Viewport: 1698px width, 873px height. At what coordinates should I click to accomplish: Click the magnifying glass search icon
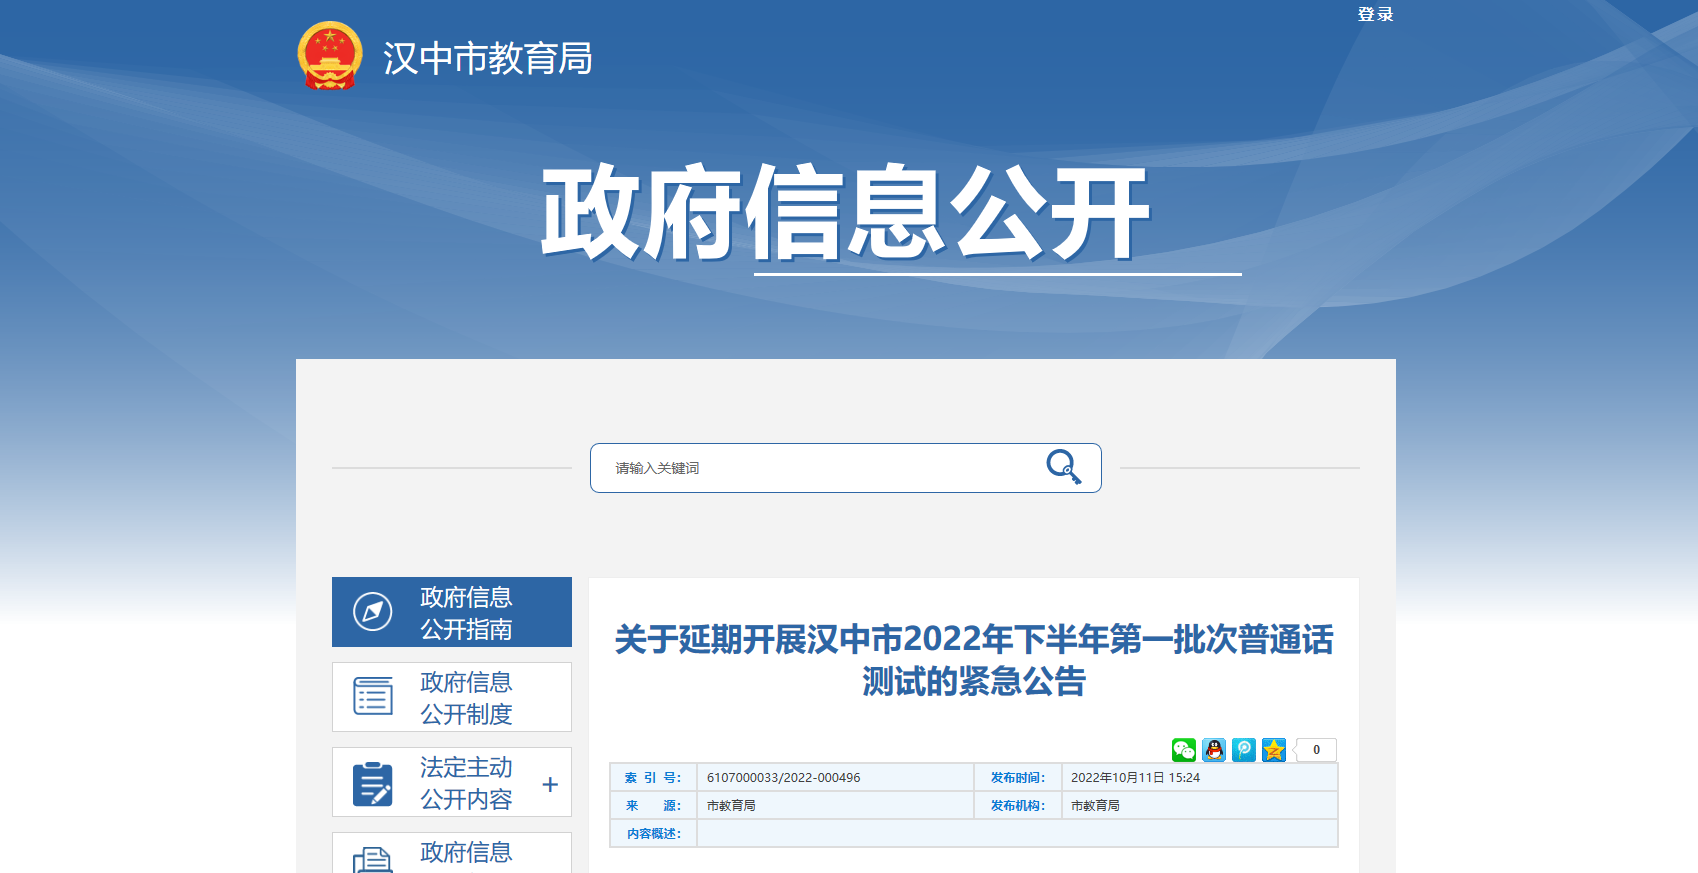pyautogui.click(x=1063, y=467)
